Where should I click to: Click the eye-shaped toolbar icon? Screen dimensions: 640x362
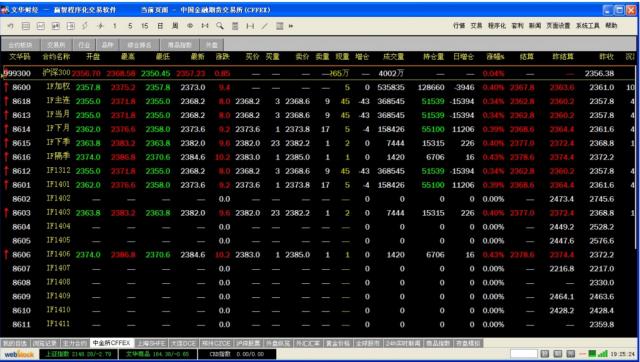coord(190,26)
